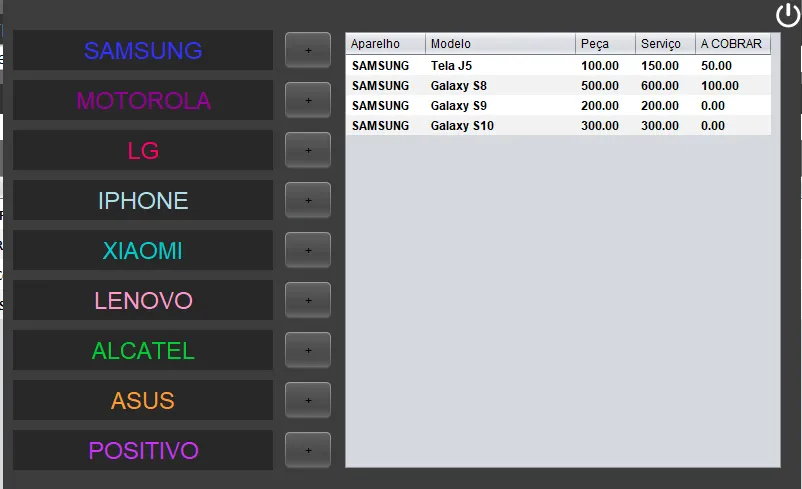
Task: Click the plus button next to MOTOROLA
Action: point(308,100)
